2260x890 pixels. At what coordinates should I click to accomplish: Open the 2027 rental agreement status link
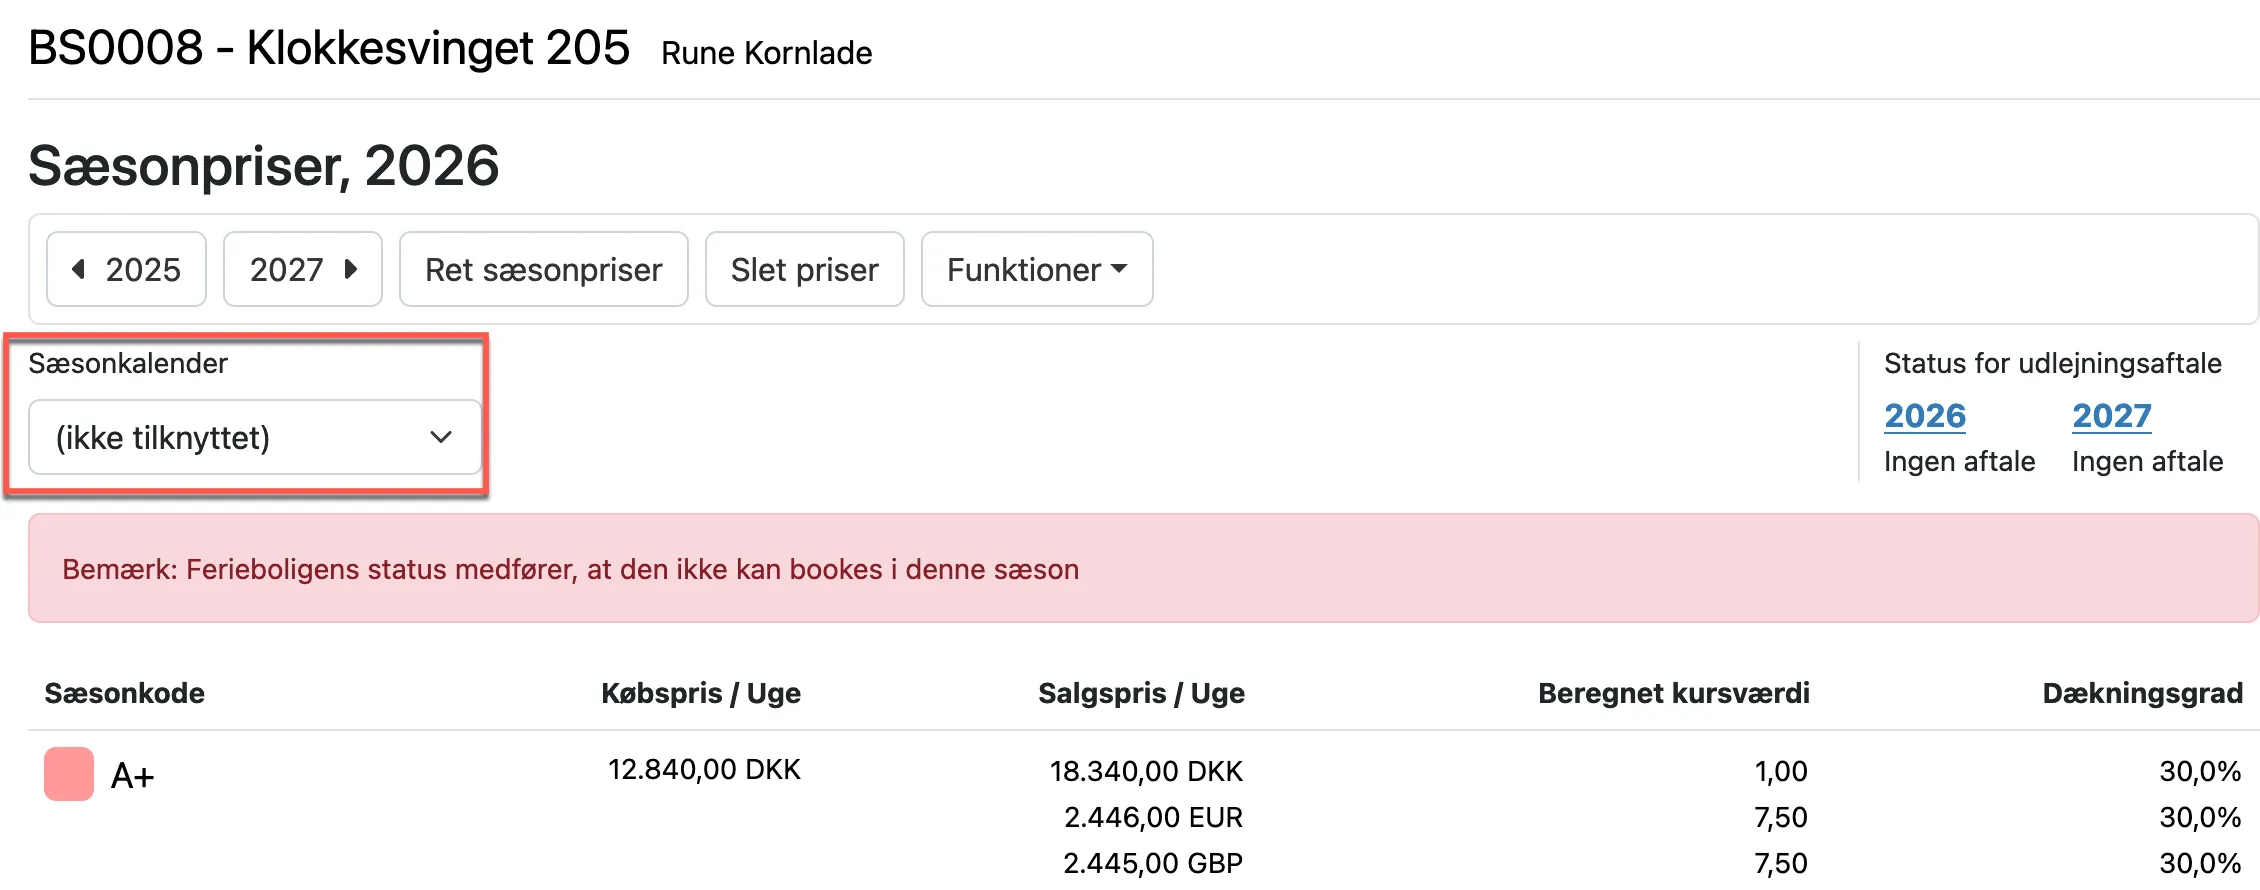click(2110, 415)
